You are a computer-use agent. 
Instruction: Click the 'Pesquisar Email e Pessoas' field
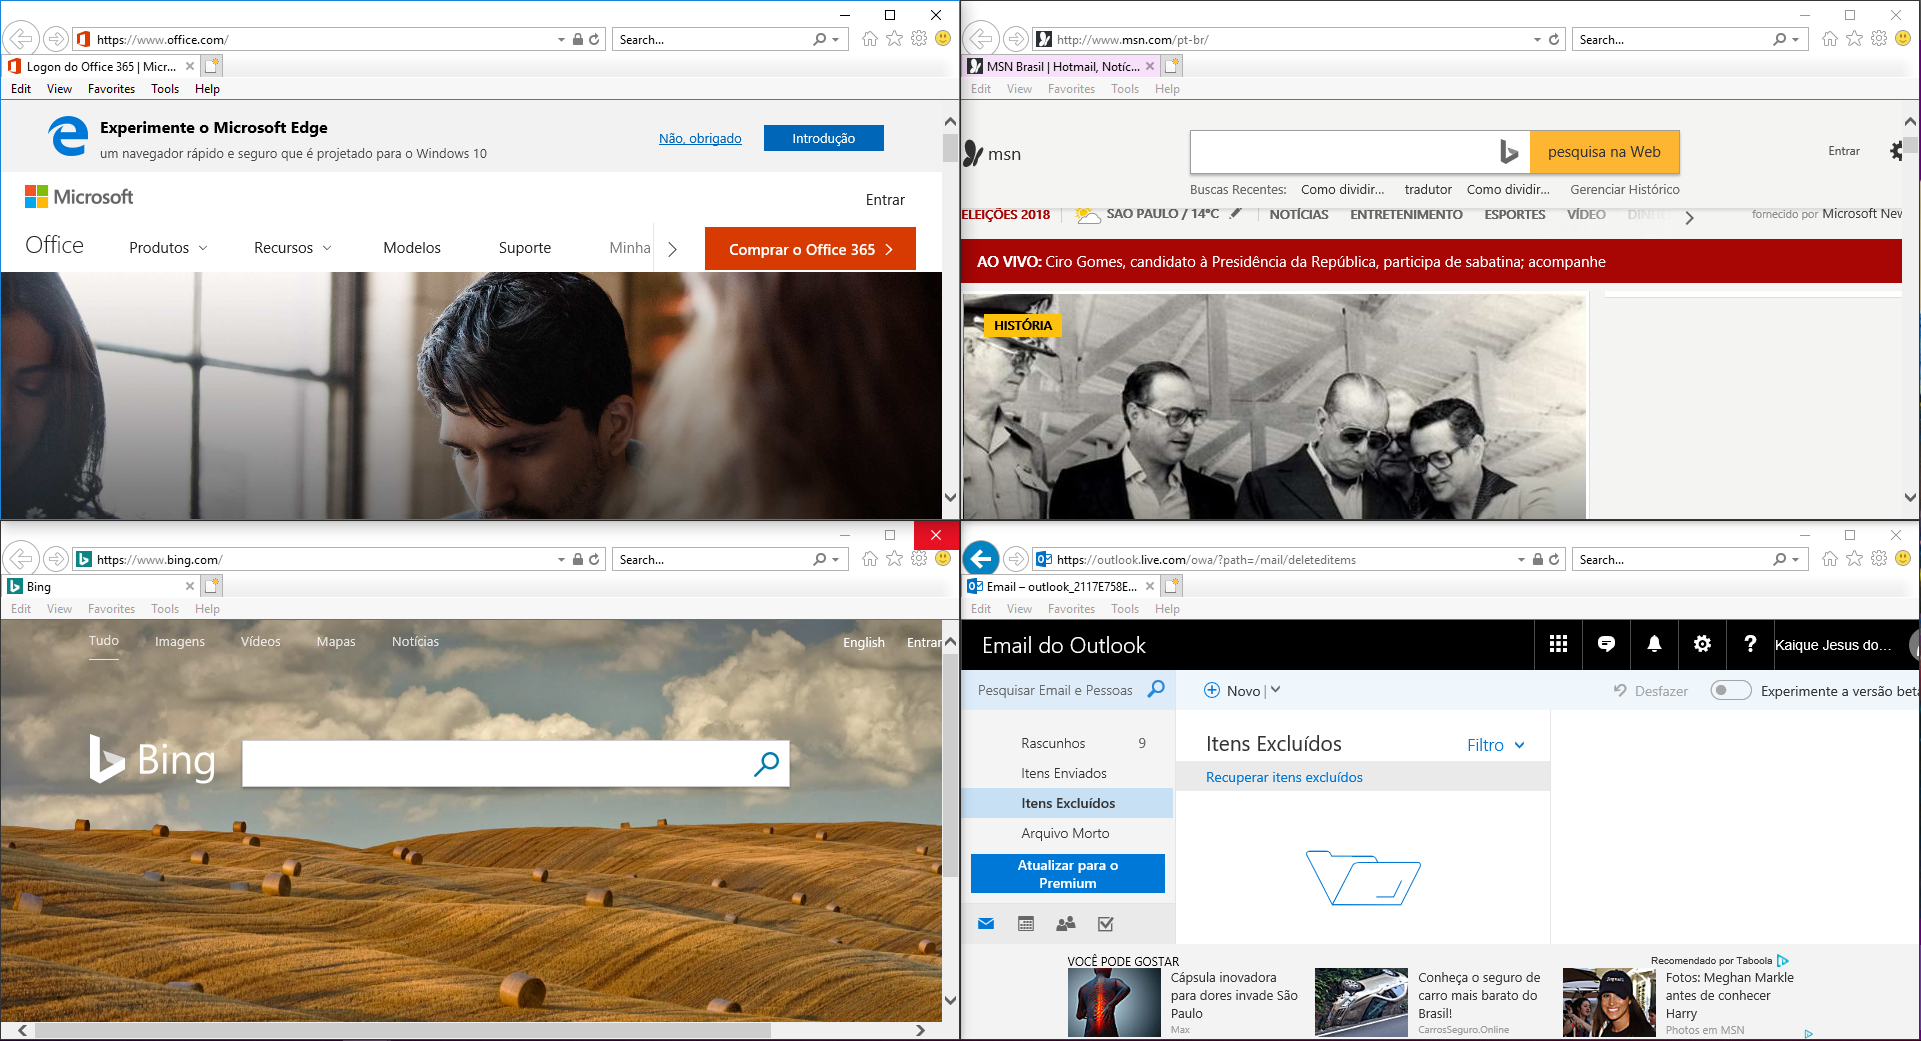[x=1055, y=690]
